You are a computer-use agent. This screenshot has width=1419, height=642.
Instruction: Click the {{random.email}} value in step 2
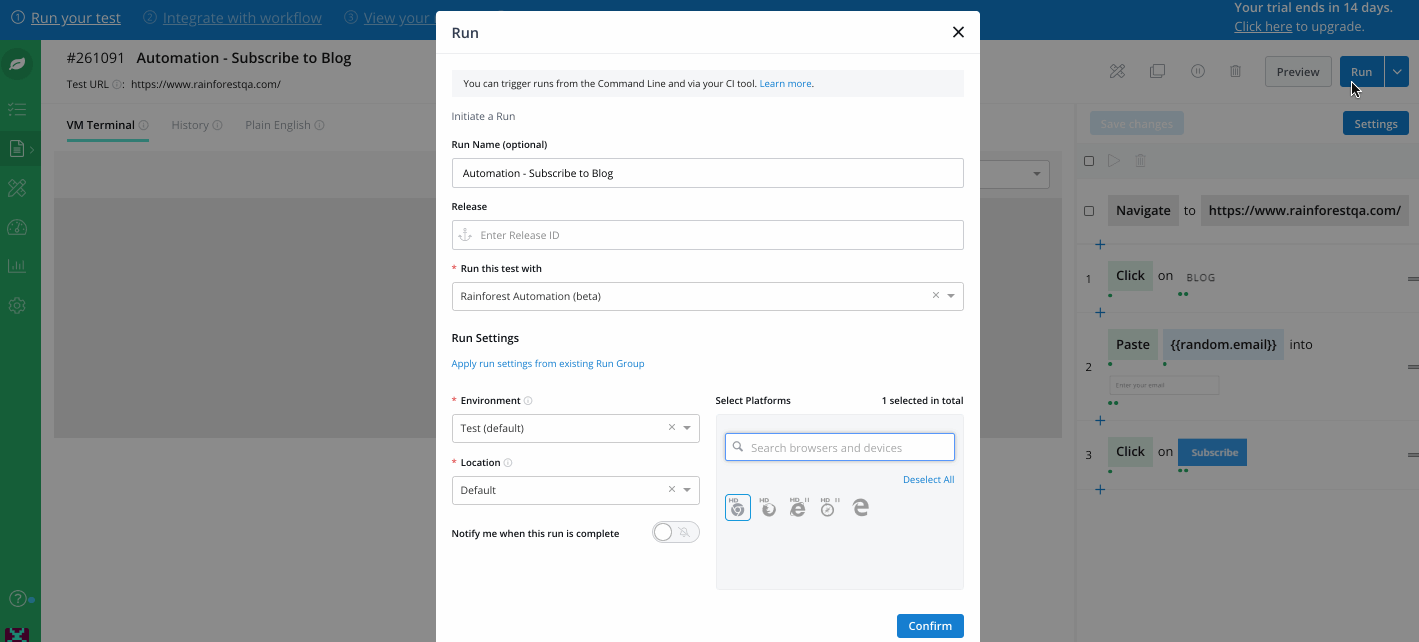(1223, 344)
